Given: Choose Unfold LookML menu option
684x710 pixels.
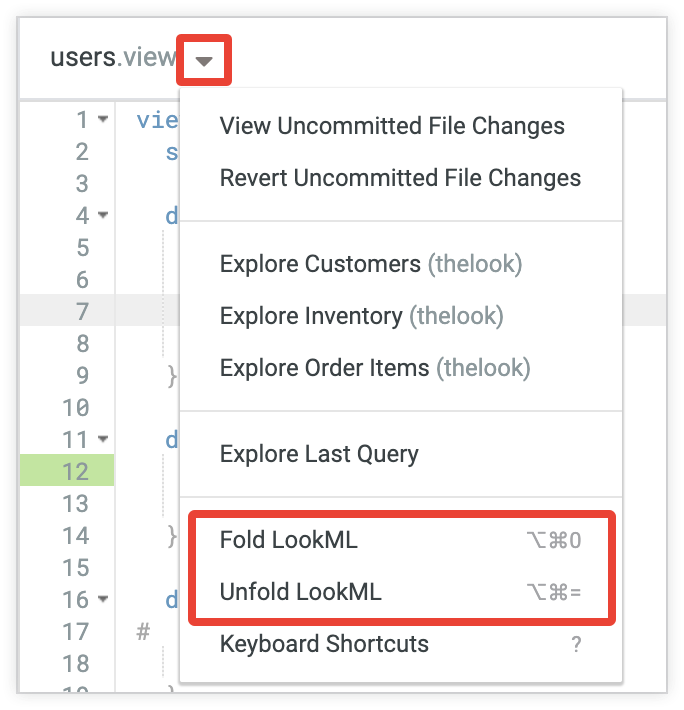Looking at the screenshot, I should pyautogui.click(x=301, y=592).
